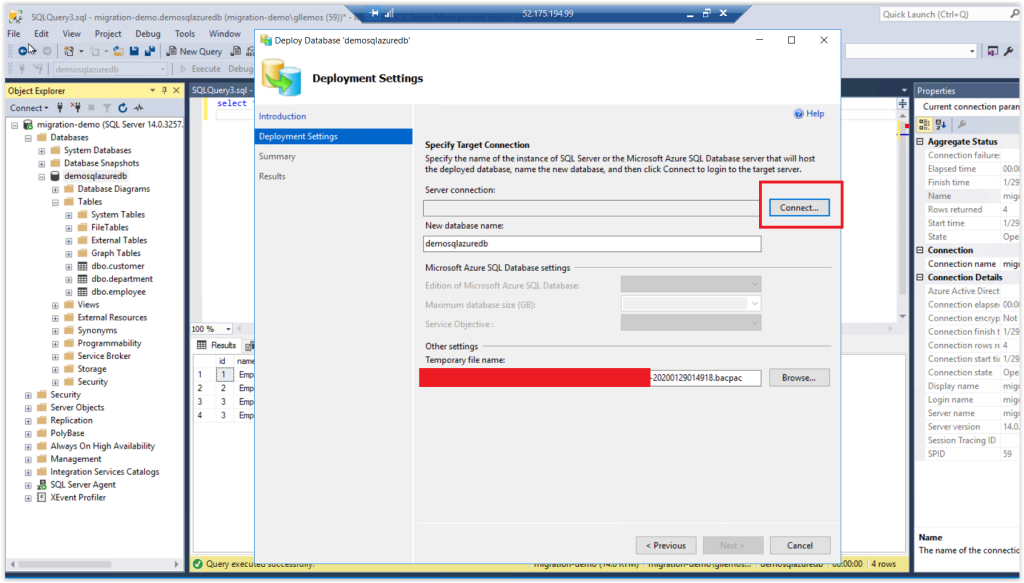1024x583 pixels.
Task: Select the dbo.employee table
Action: pyautogui.click(x=118, y=292)
